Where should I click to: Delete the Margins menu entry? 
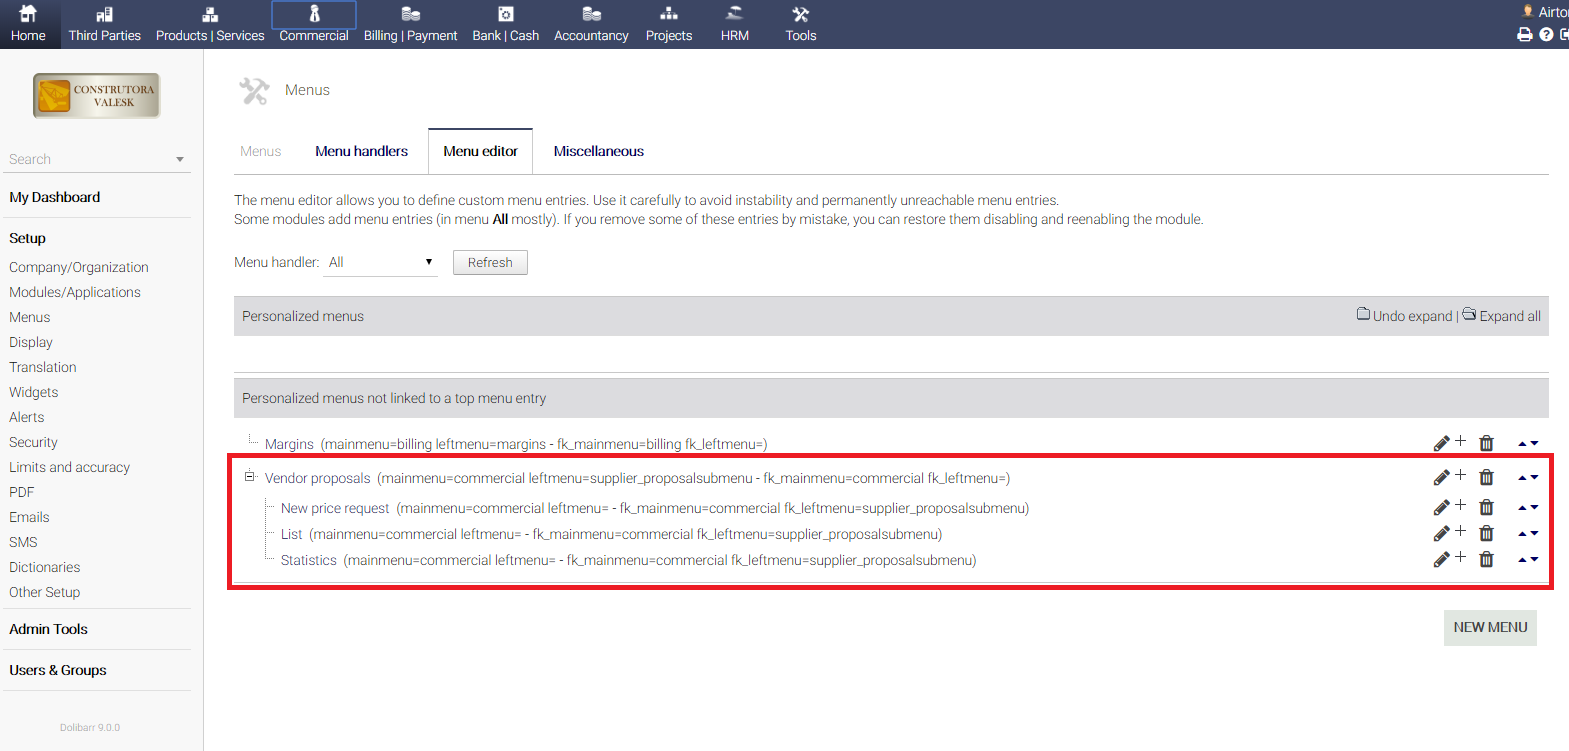[1486, 443]
